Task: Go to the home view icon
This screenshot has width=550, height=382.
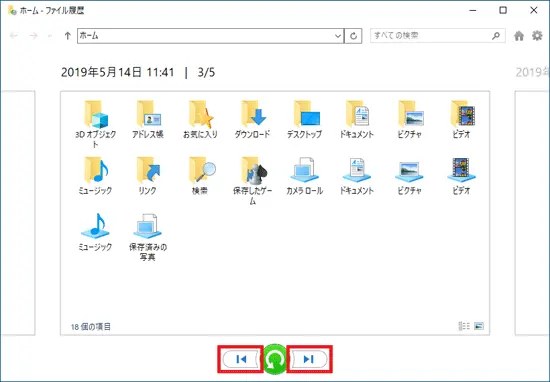Action: coord(519,35)
